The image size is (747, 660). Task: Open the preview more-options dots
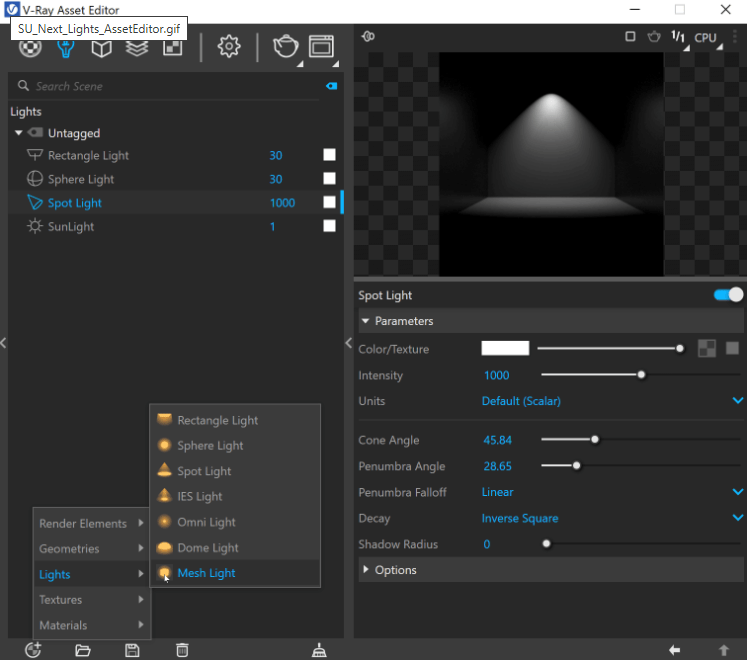coord(735,37)
